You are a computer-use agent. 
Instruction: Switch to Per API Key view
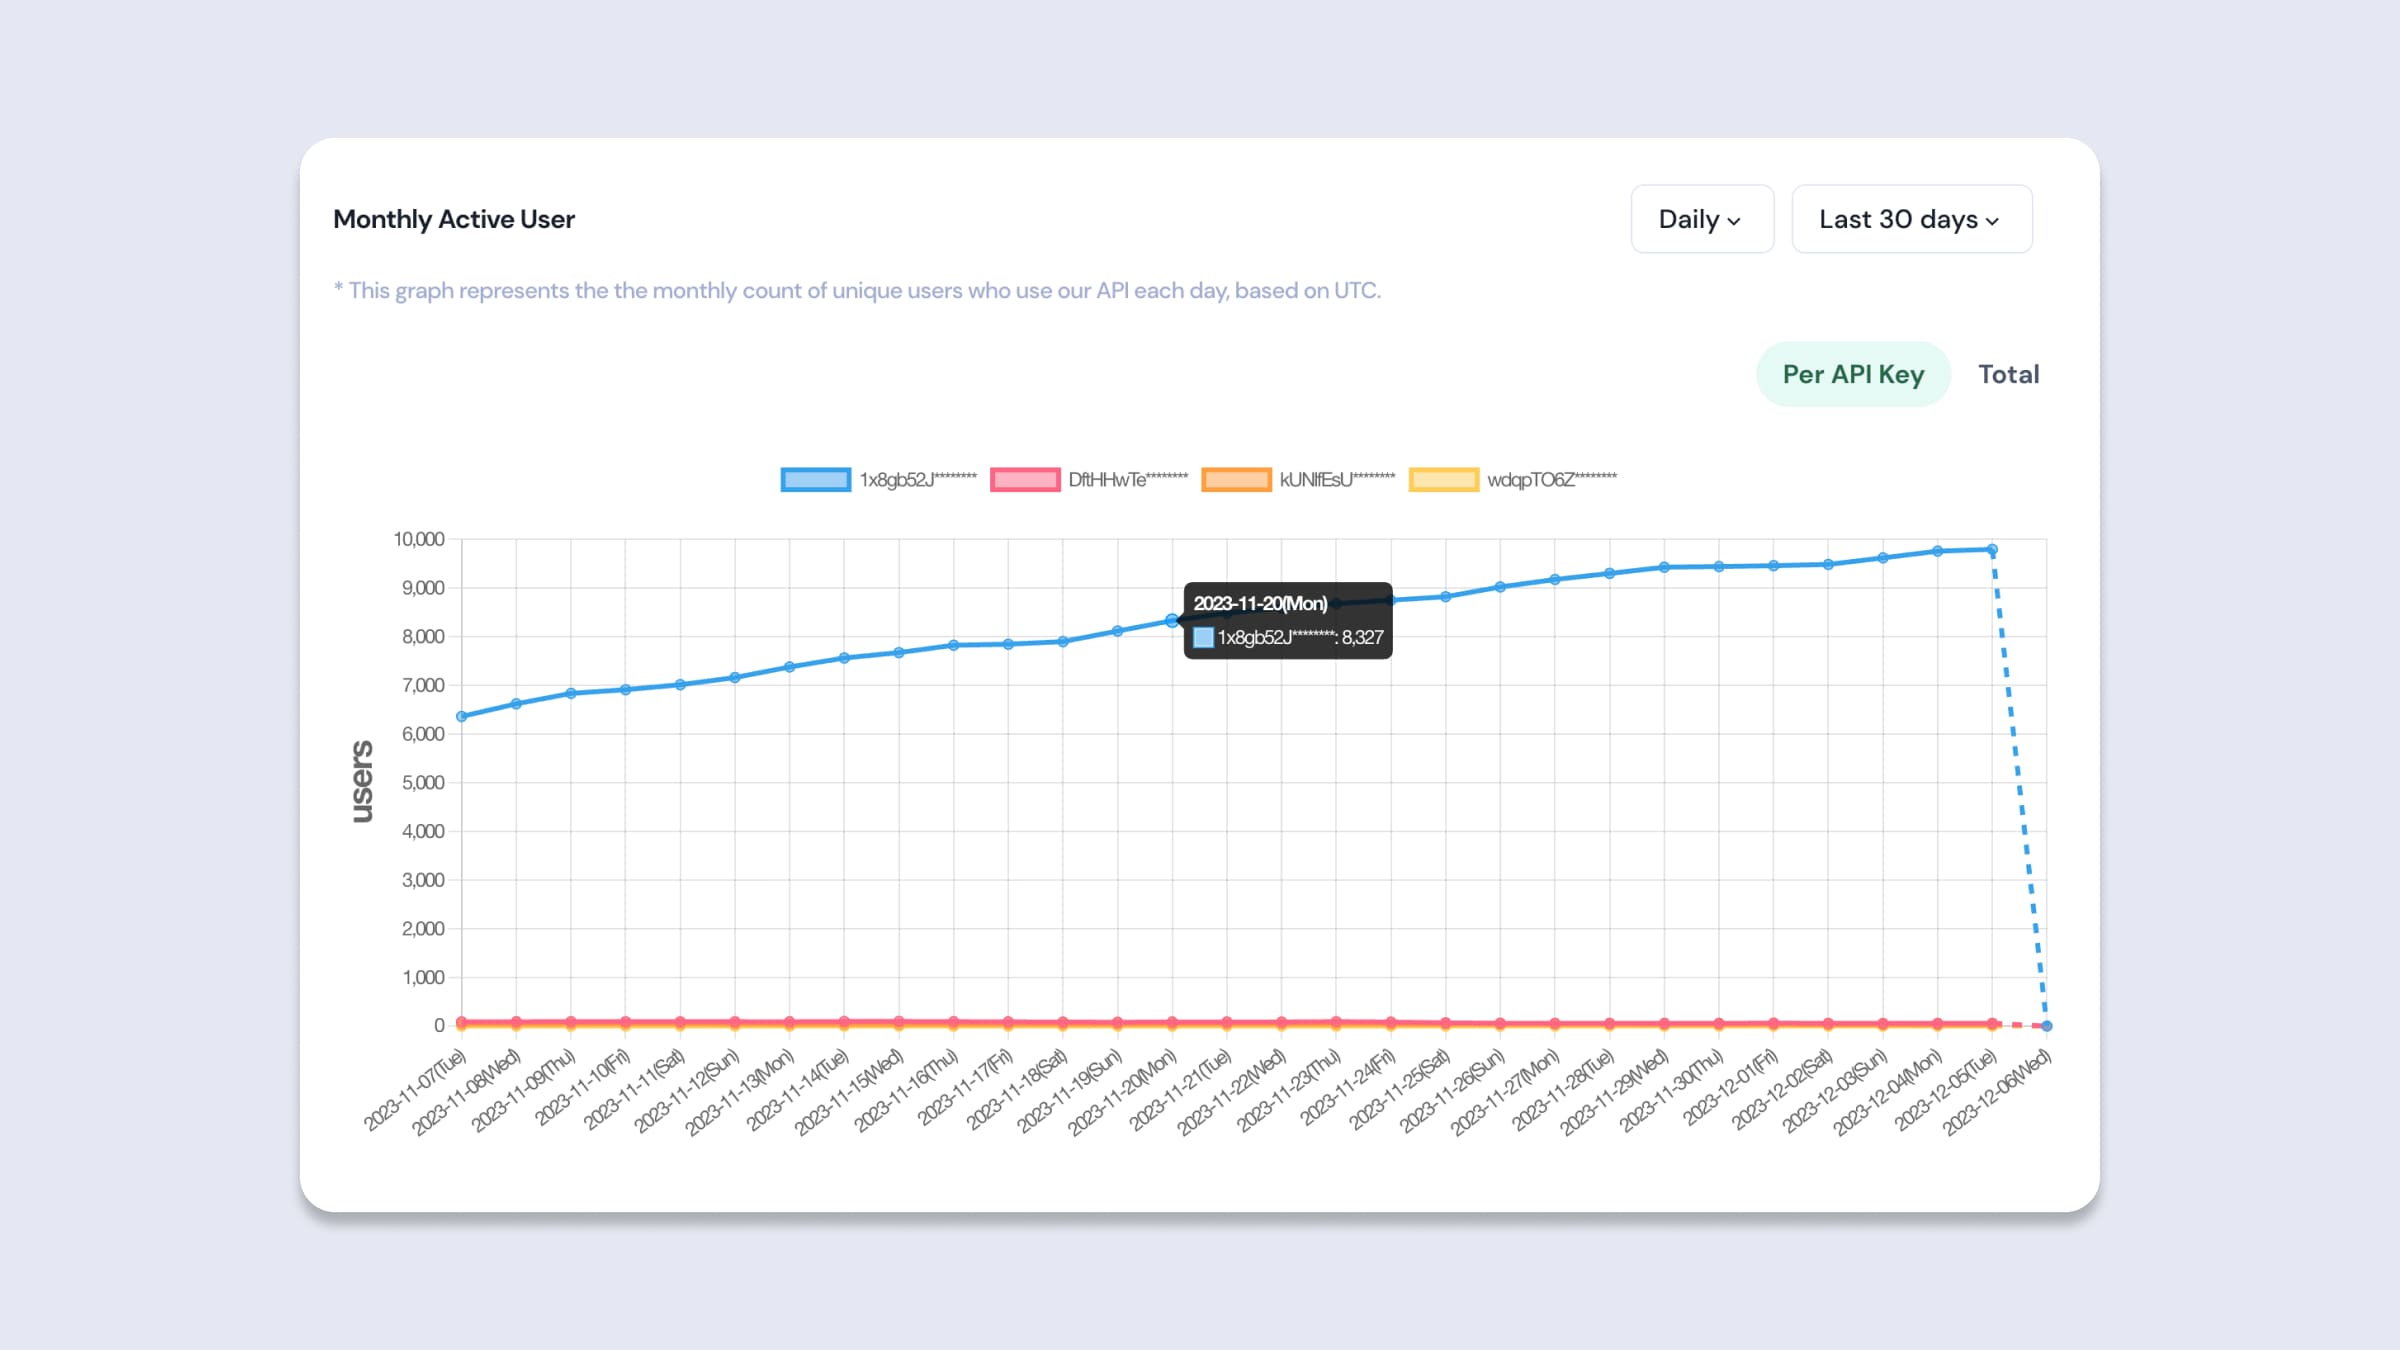pos(1853,374)
